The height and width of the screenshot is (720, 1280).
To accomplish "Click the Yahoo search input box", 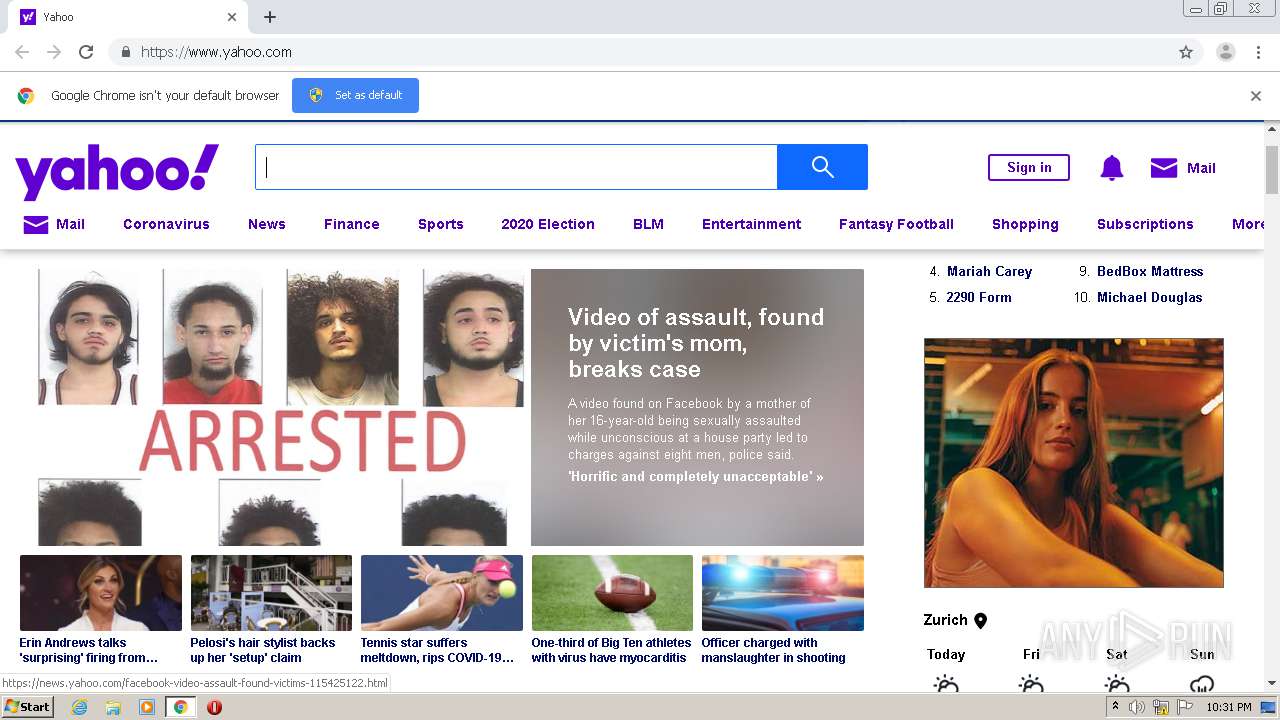I will pos(516,167).
